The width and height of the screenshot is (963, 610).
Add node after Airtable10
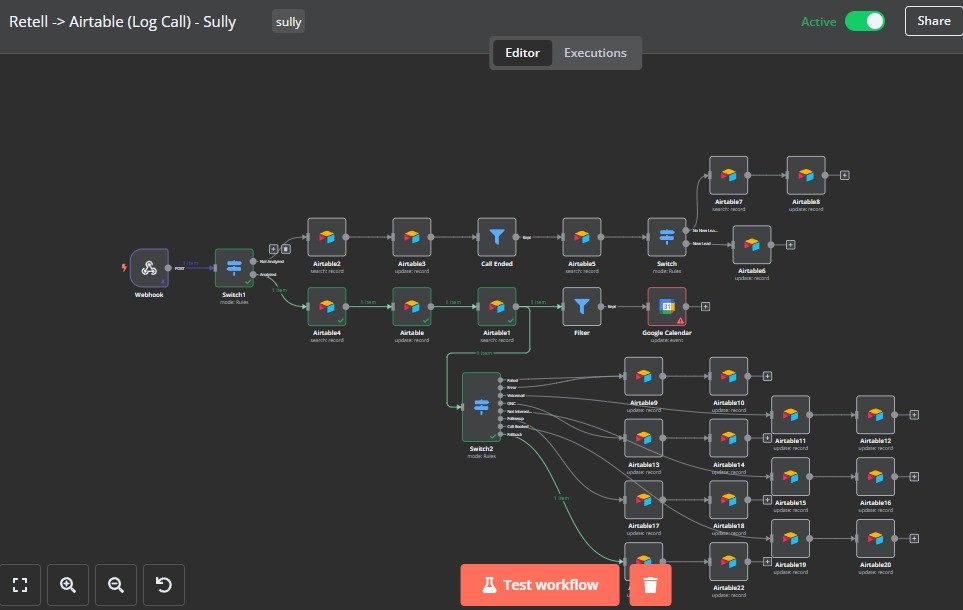pos(767,376)
